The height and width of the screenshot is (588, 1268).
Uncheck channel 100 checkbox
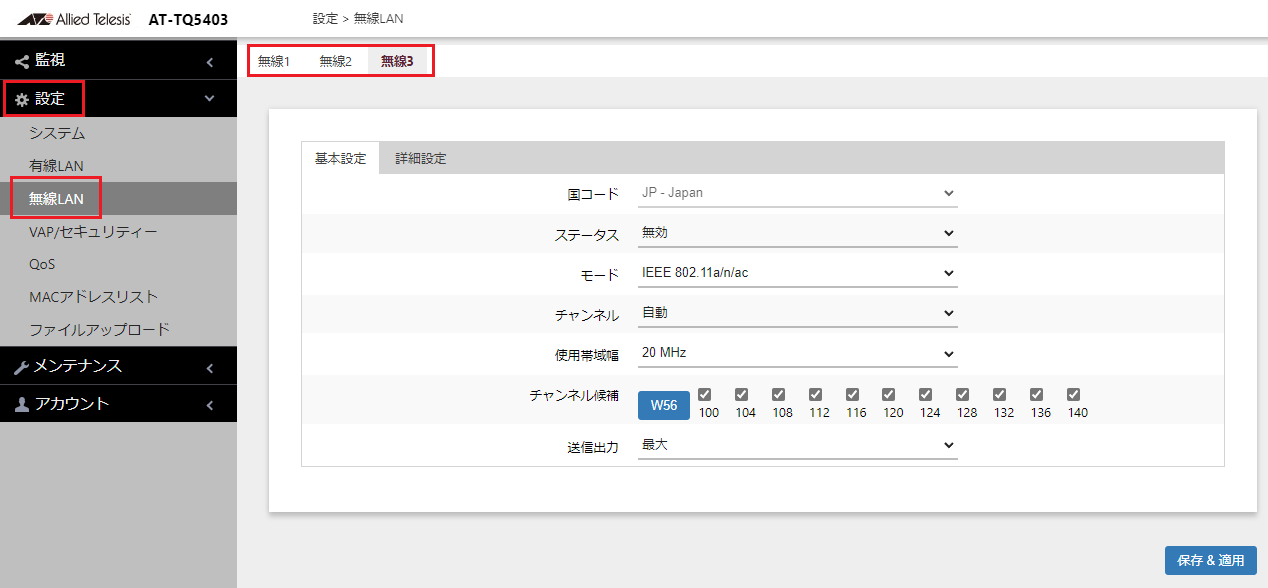[x=705, y=394]
